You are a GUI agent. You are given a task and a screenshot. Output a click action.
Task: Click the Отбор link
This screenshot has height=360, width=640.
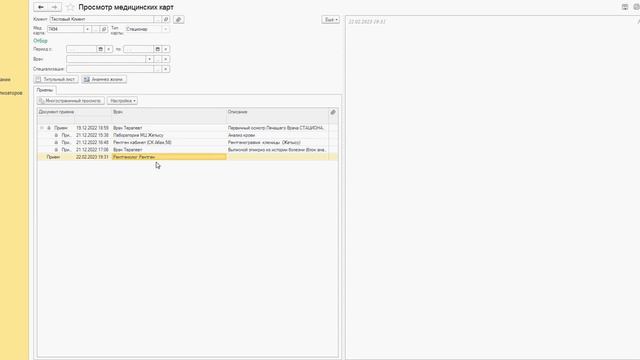click(40, 41)
